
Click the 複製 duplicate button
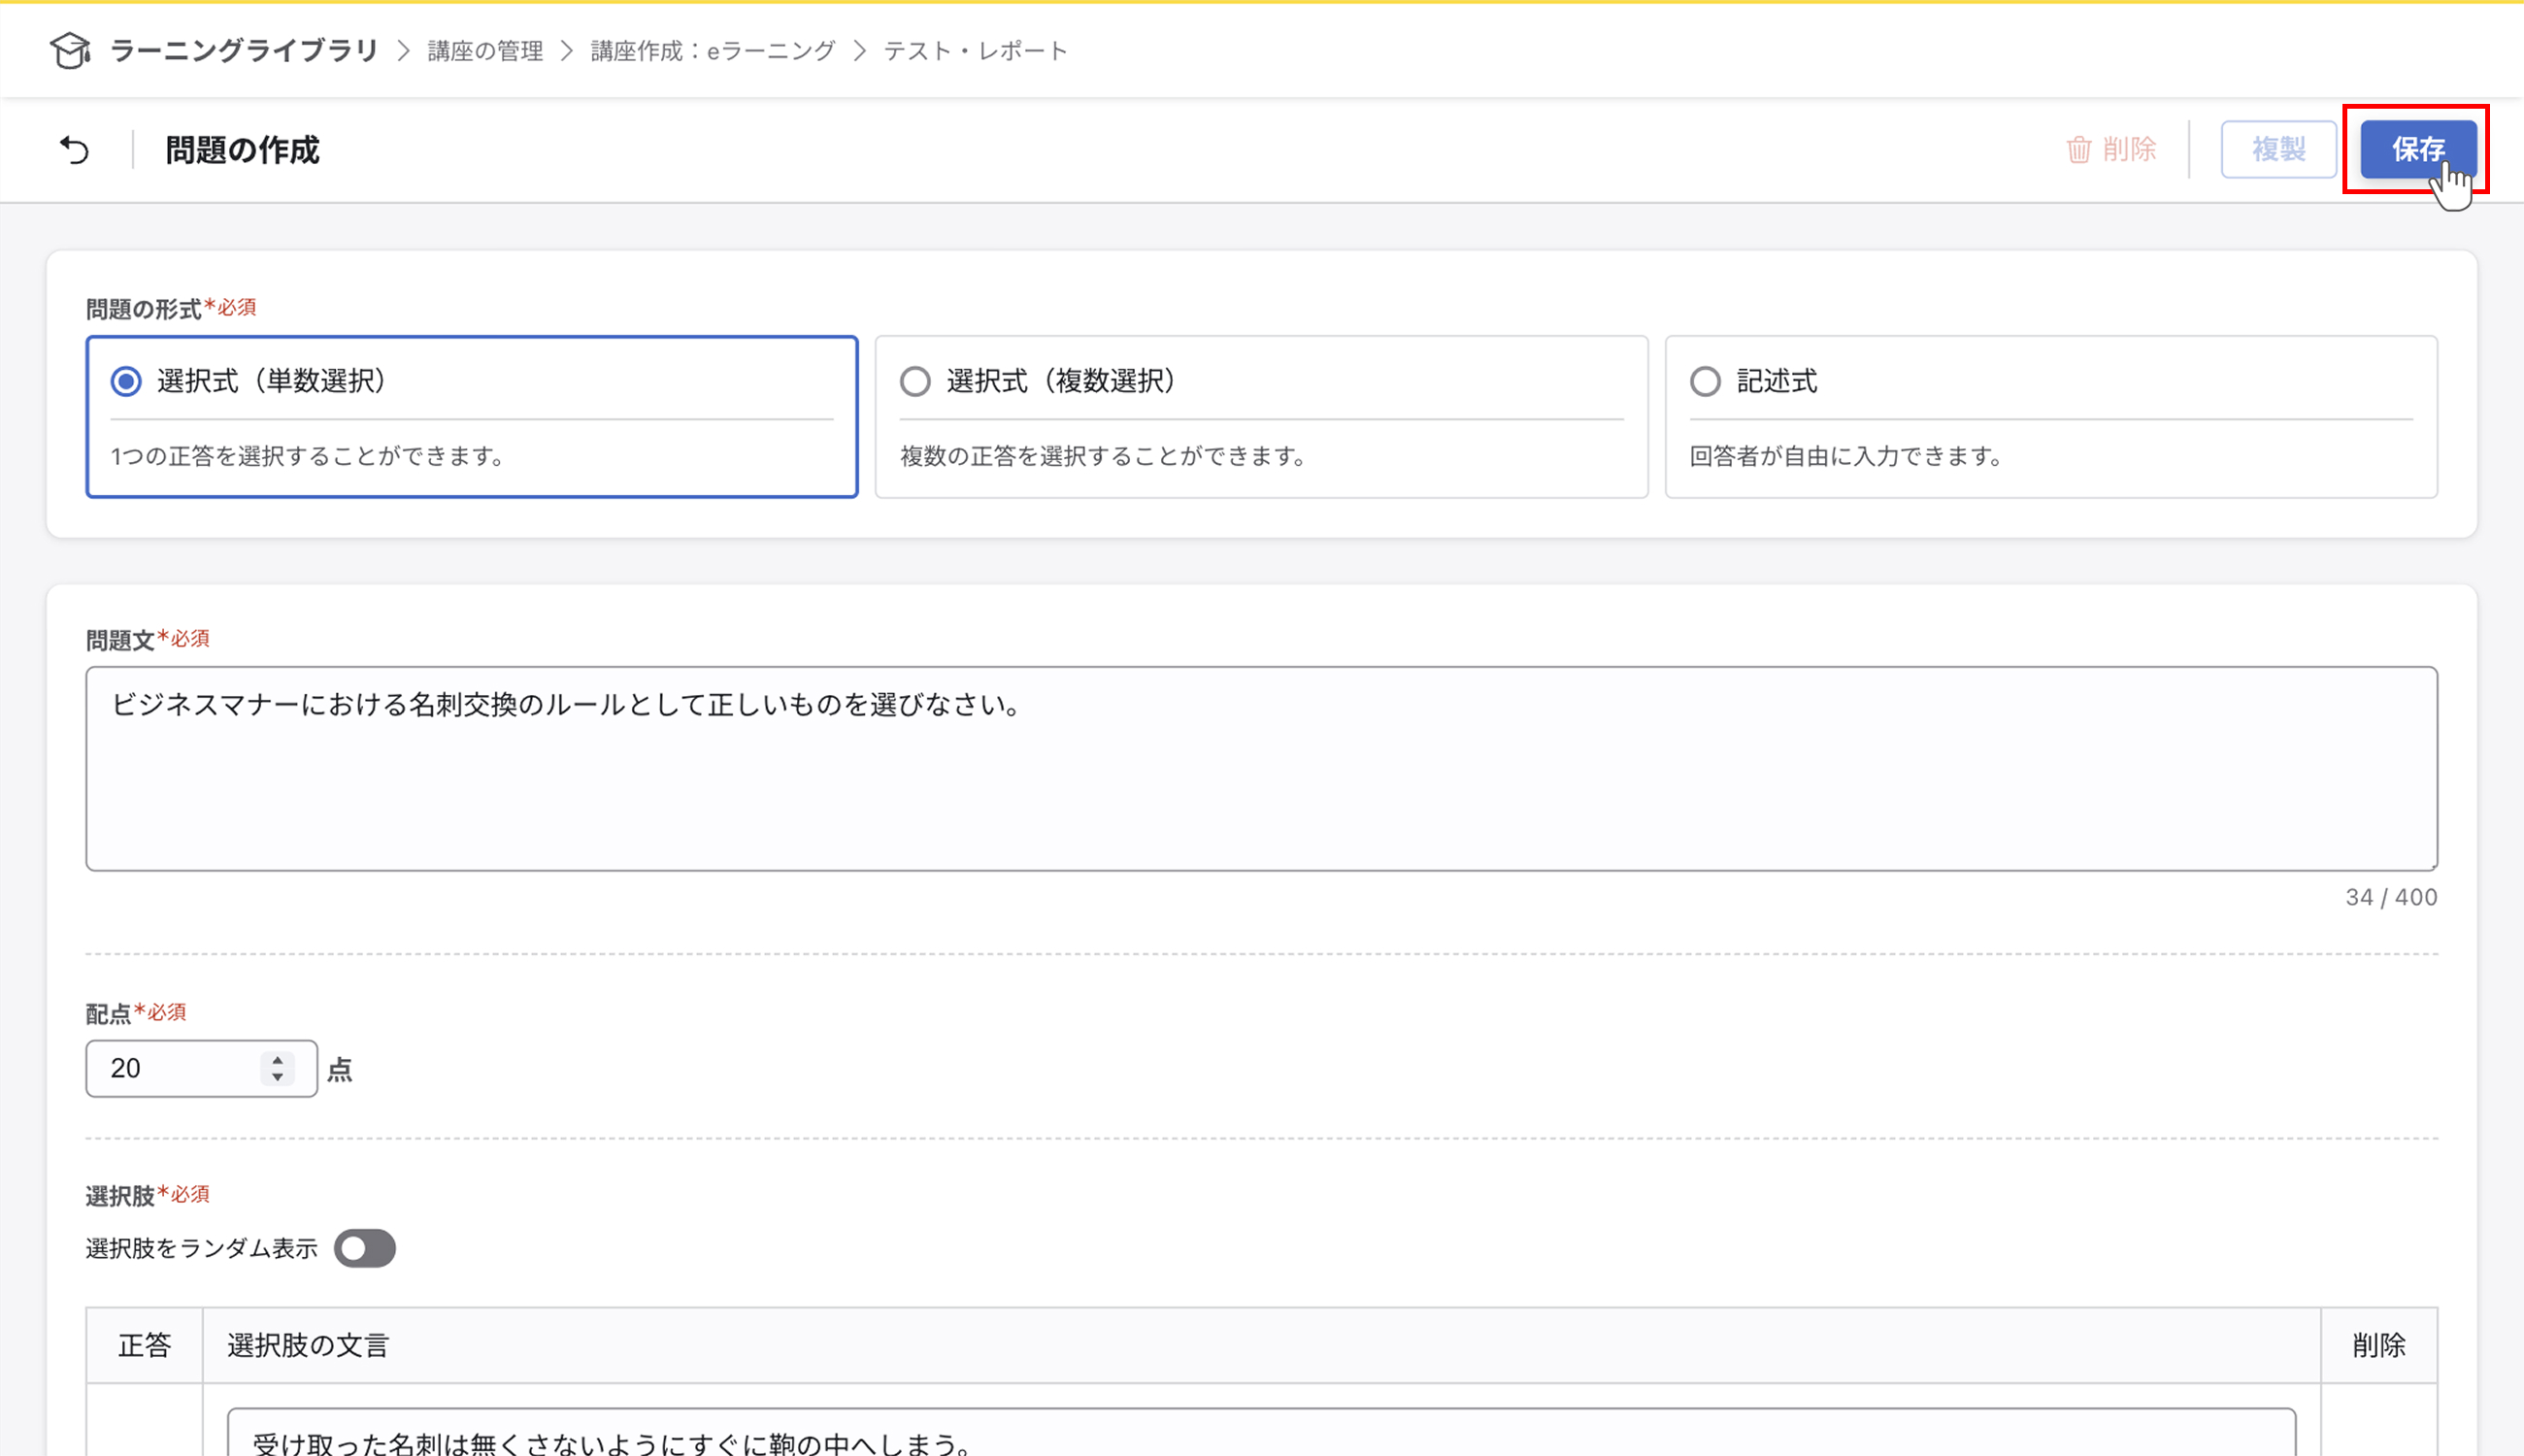[x=2279, y=149]
